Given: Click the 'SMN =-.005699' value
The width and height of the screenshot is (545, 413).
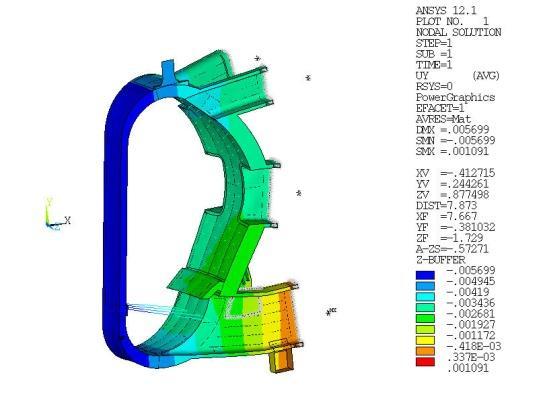Looking at the screenshot, I should point(456,141).
